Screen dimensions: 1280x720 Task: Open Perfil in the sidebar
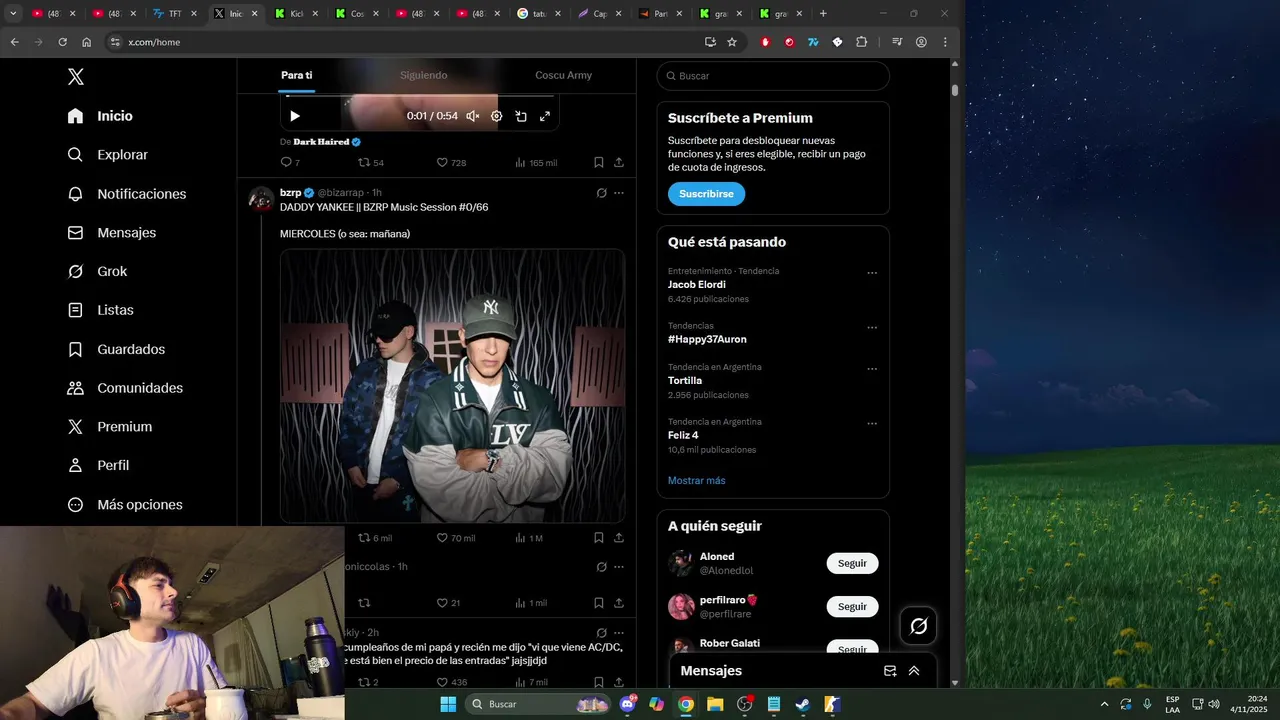tap(98, 465)
